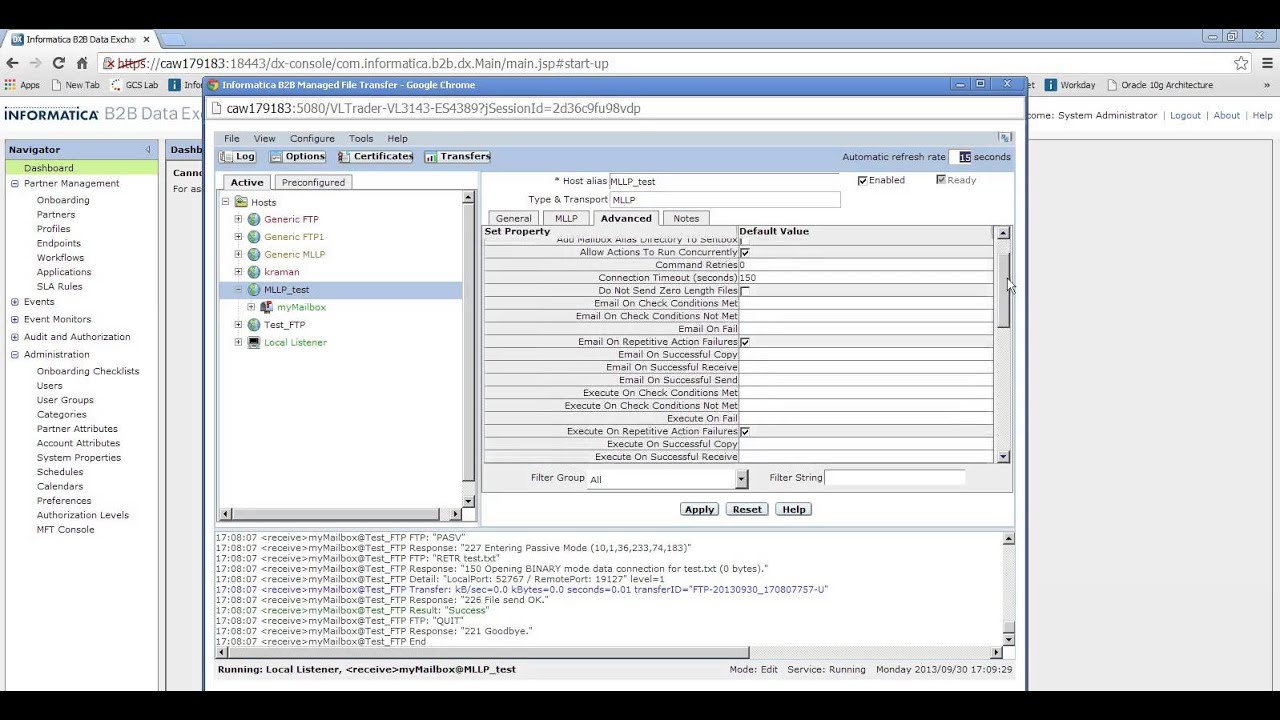This screenshot has height=720, width=1280.
Task: Open the Chrome menu icon
Action: tap(1266, 63)
